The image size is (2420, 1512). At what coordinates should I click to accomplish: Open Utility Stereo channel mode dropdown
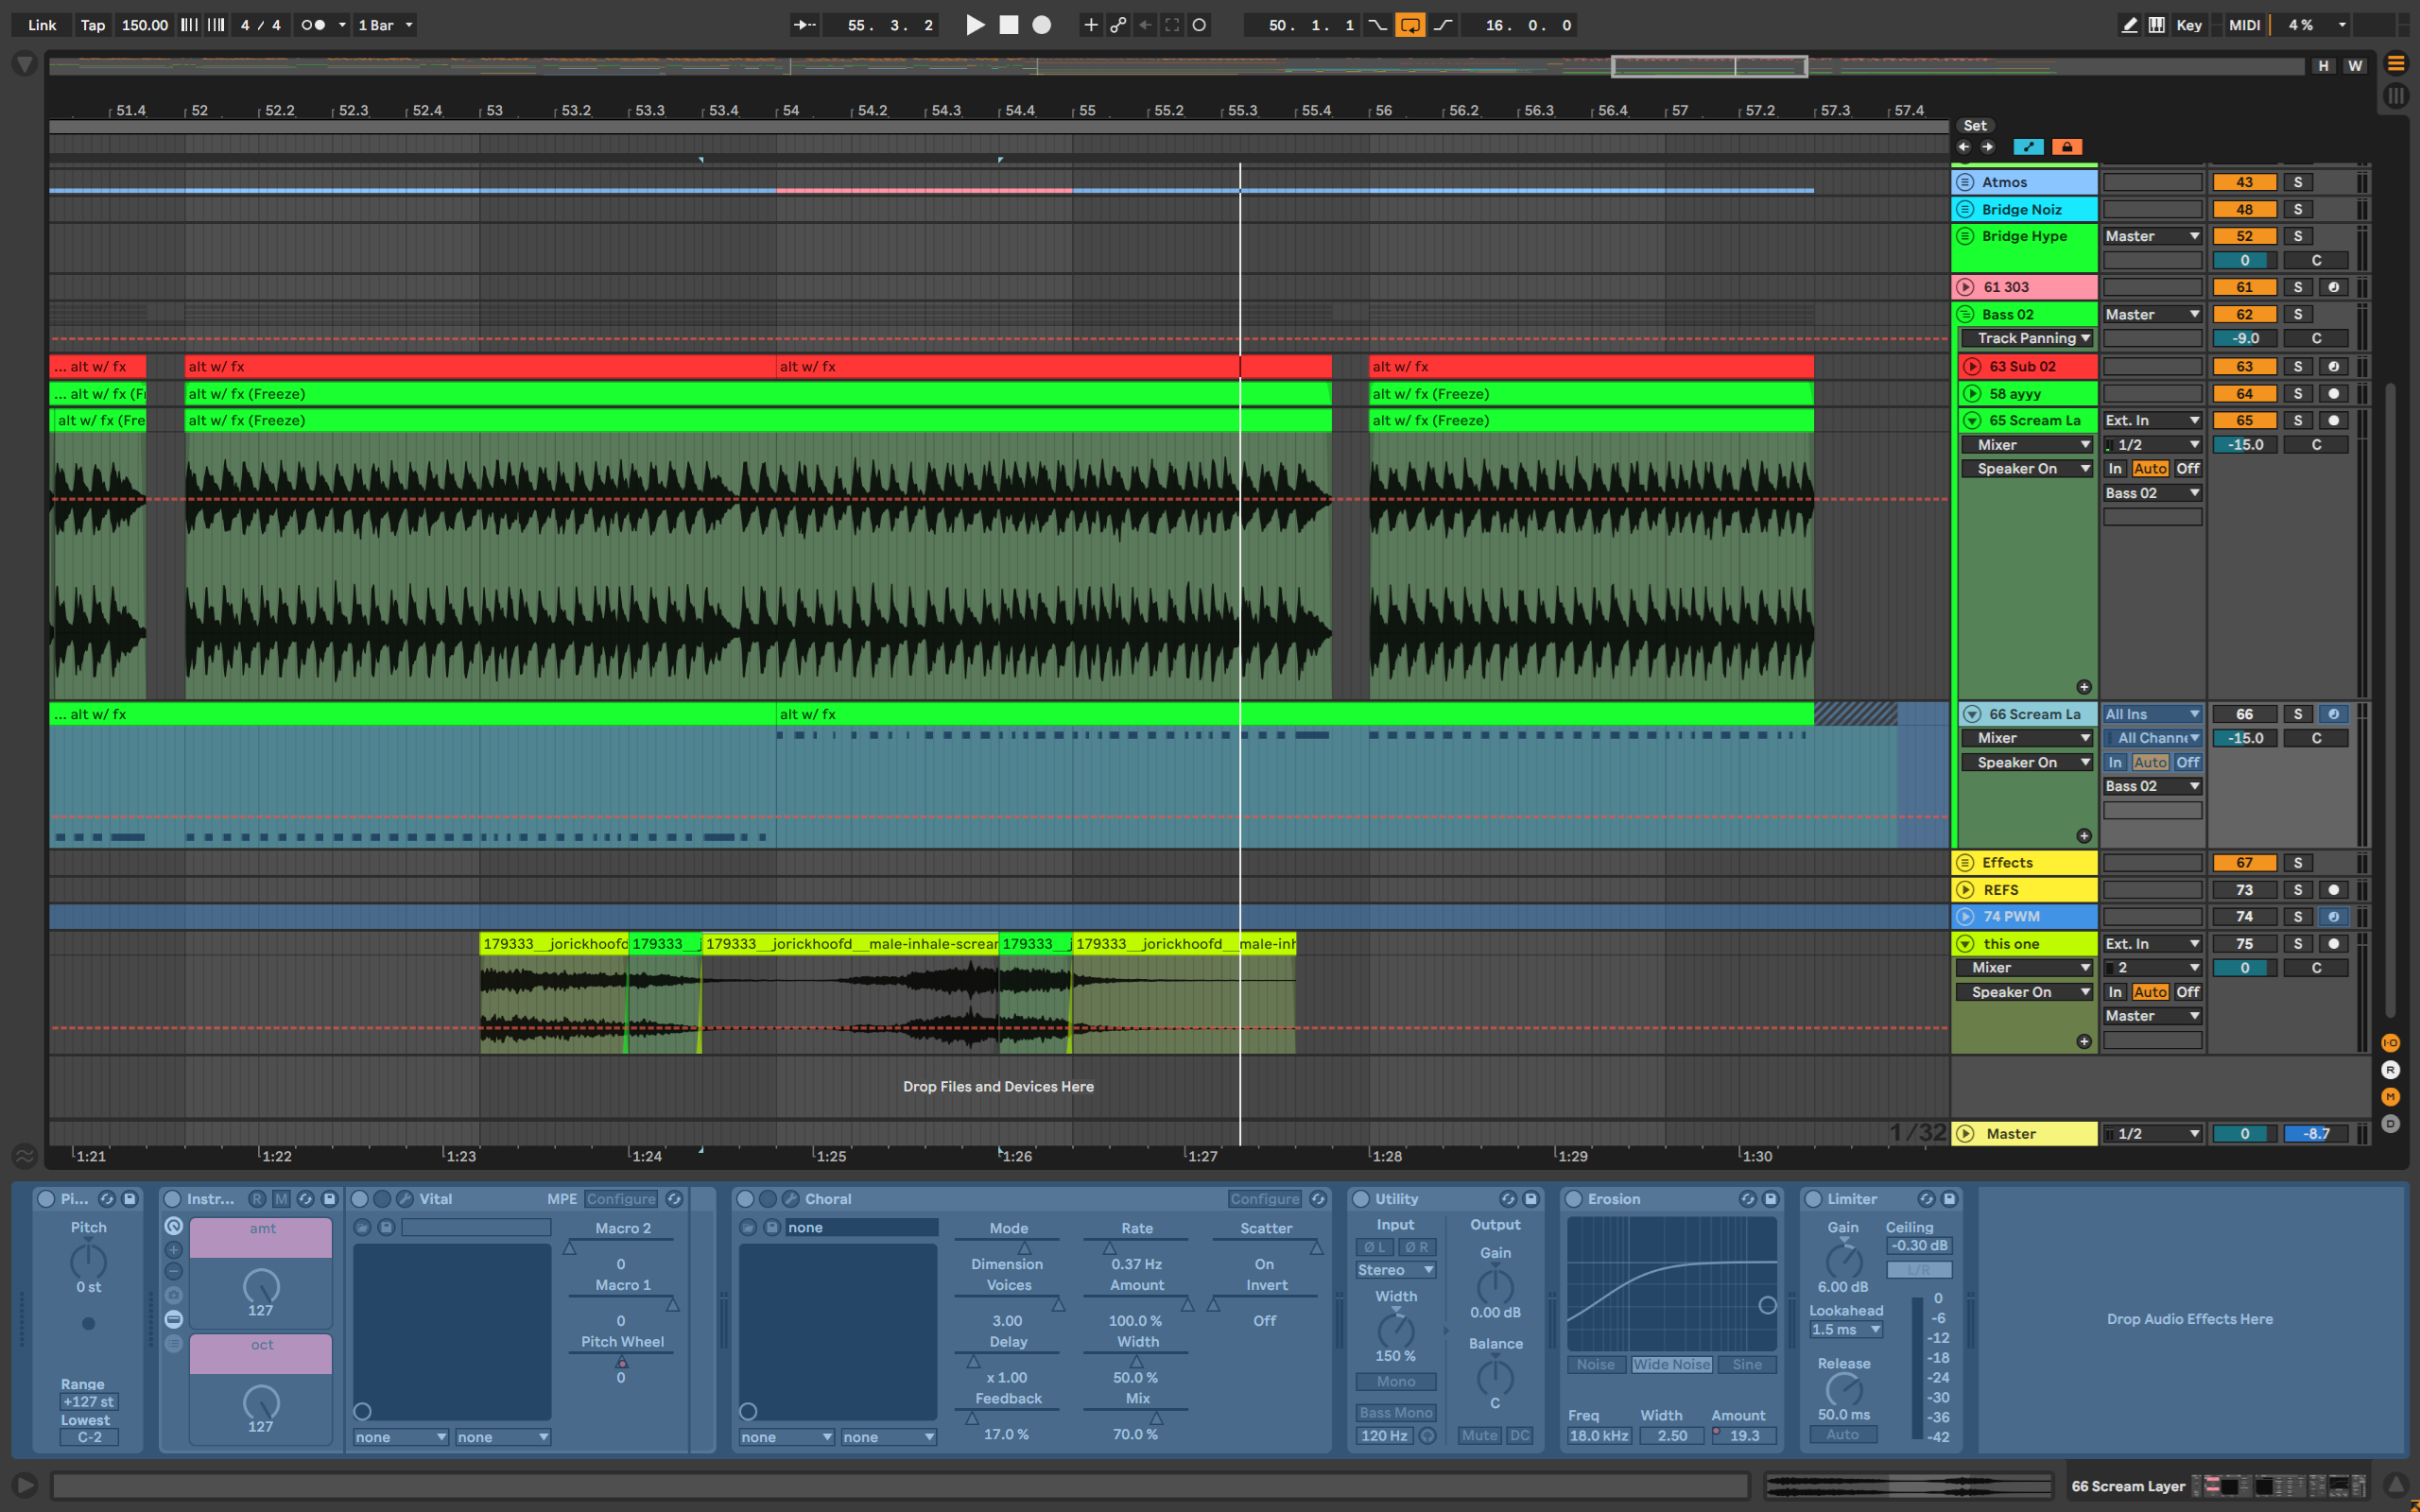1396,1270
